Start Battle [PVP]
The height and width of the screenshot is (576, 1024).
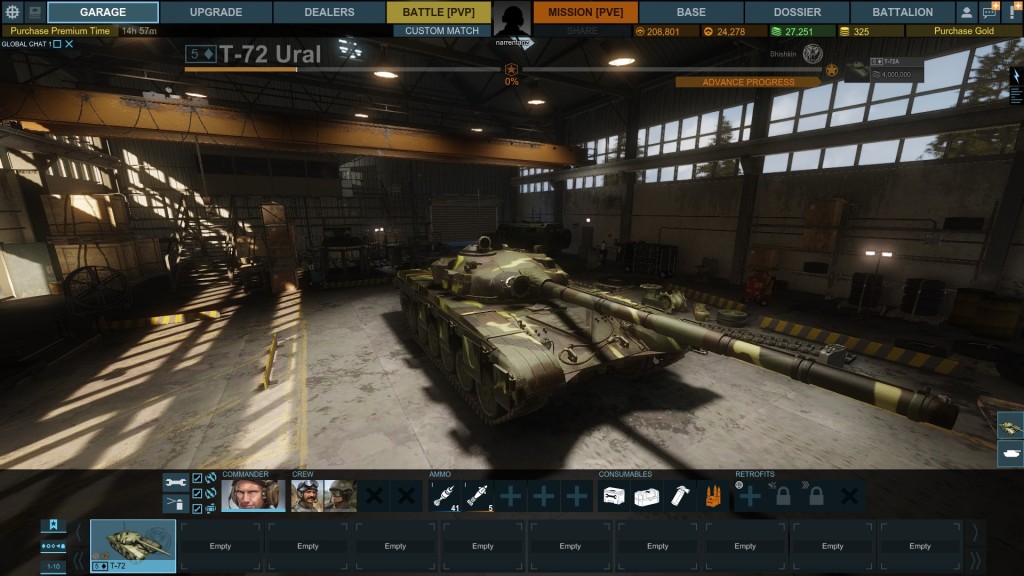point(438,12)
